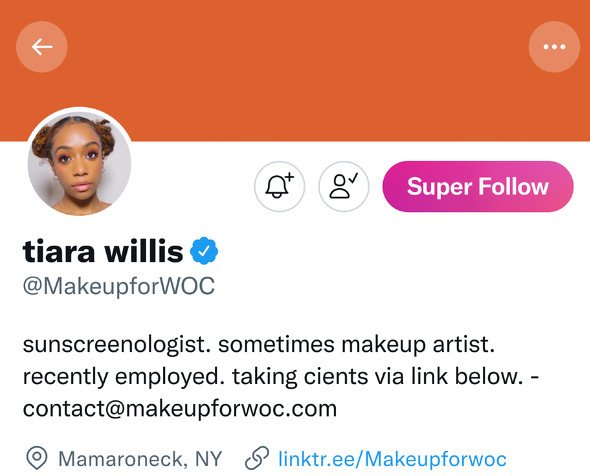
Task: Tap the checkmark on the person icon
Action: click(353, 177)
